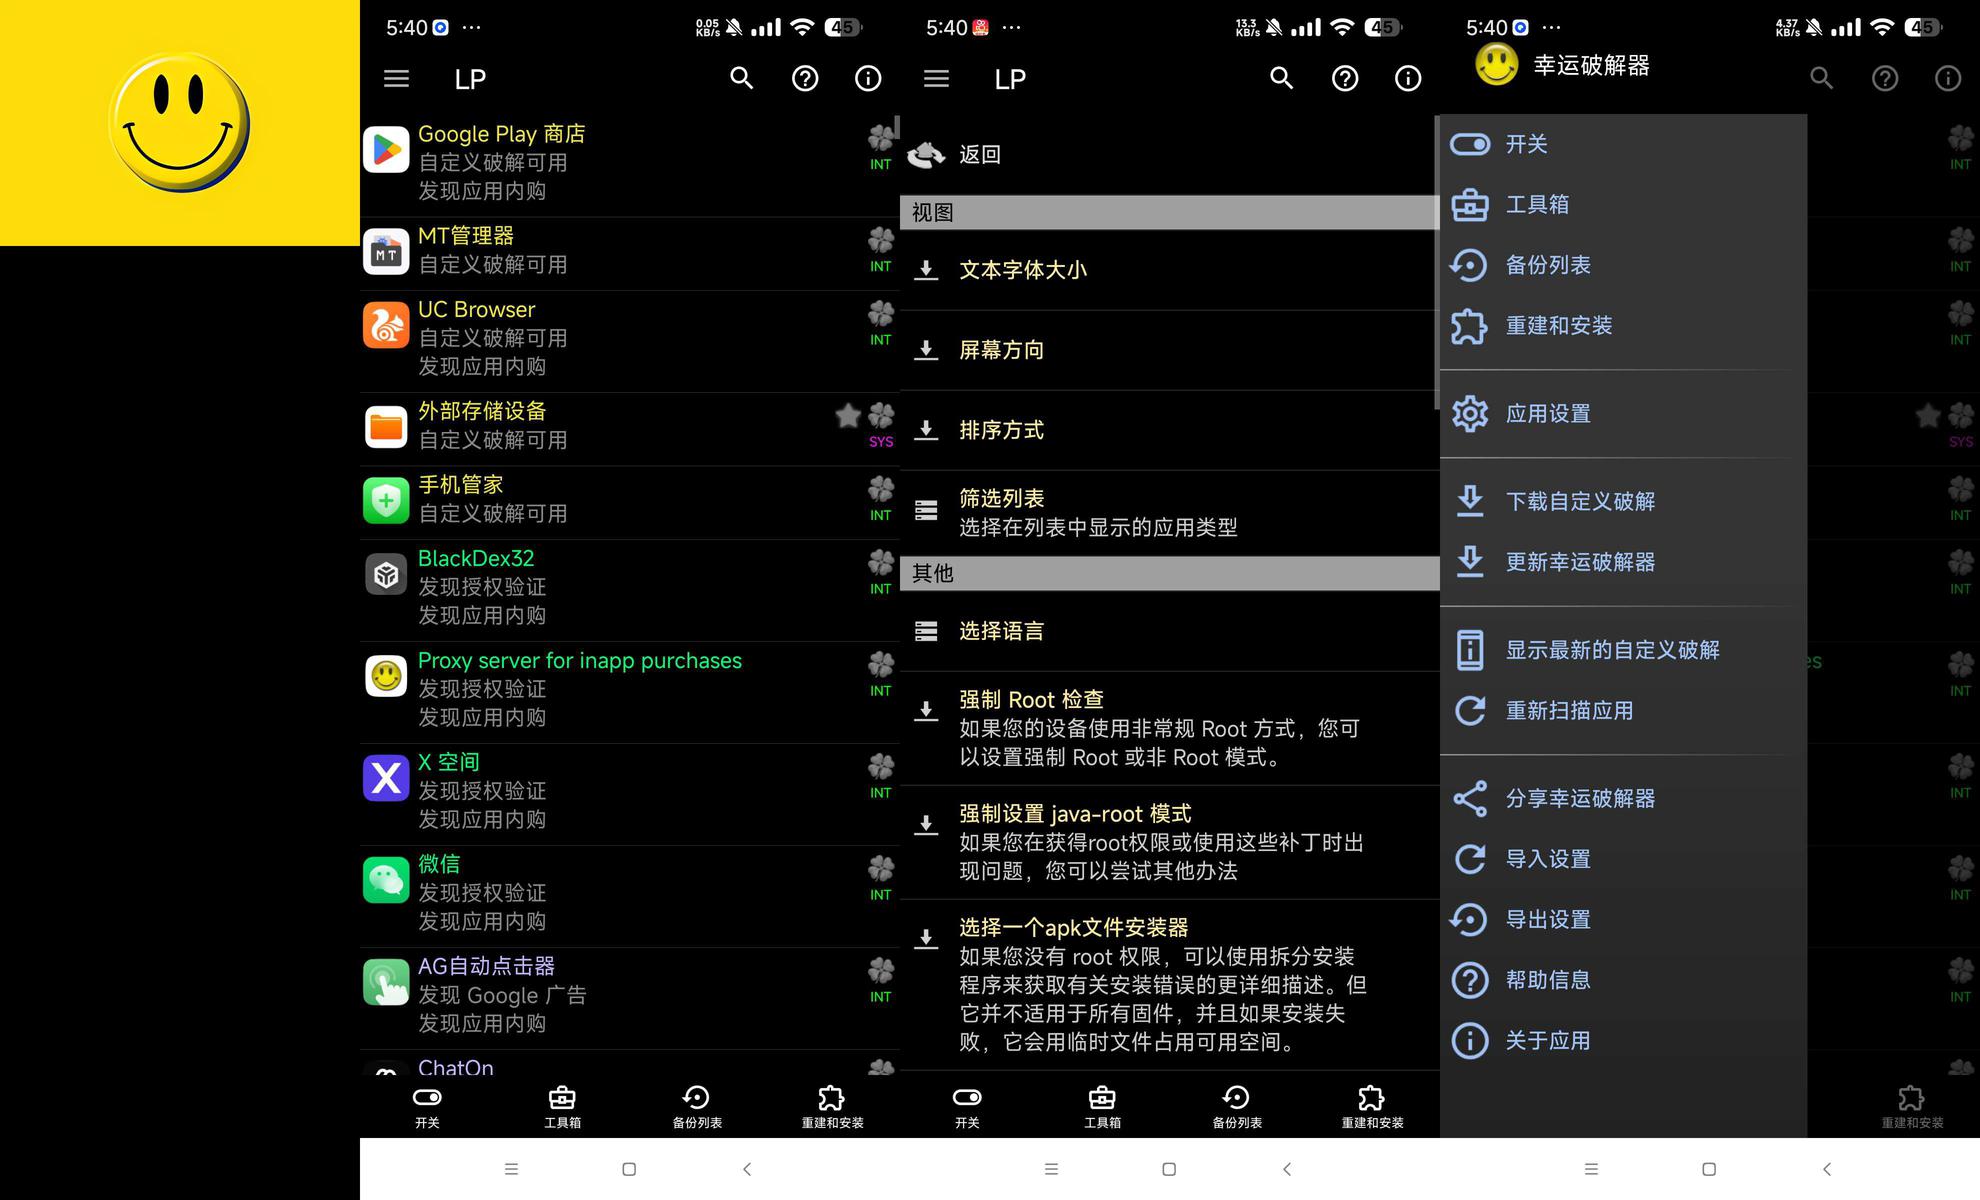Select 工具箱 in the drawer menu
Screen dimensions: 1980x1200
click(1623, 205)
